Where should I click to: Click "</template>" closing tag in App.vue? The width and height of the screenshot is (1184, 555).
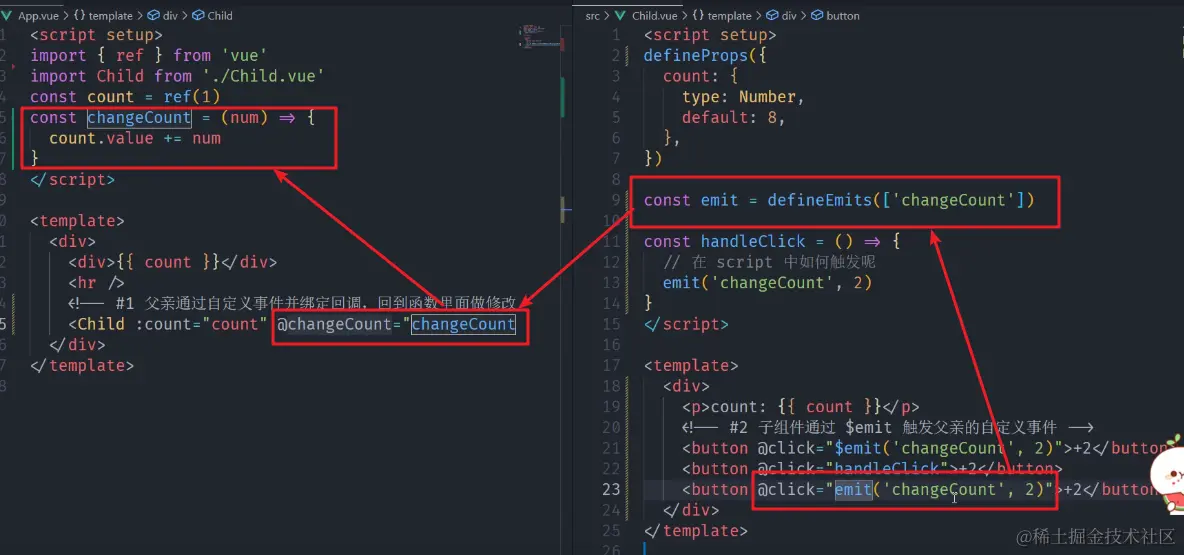82,365
